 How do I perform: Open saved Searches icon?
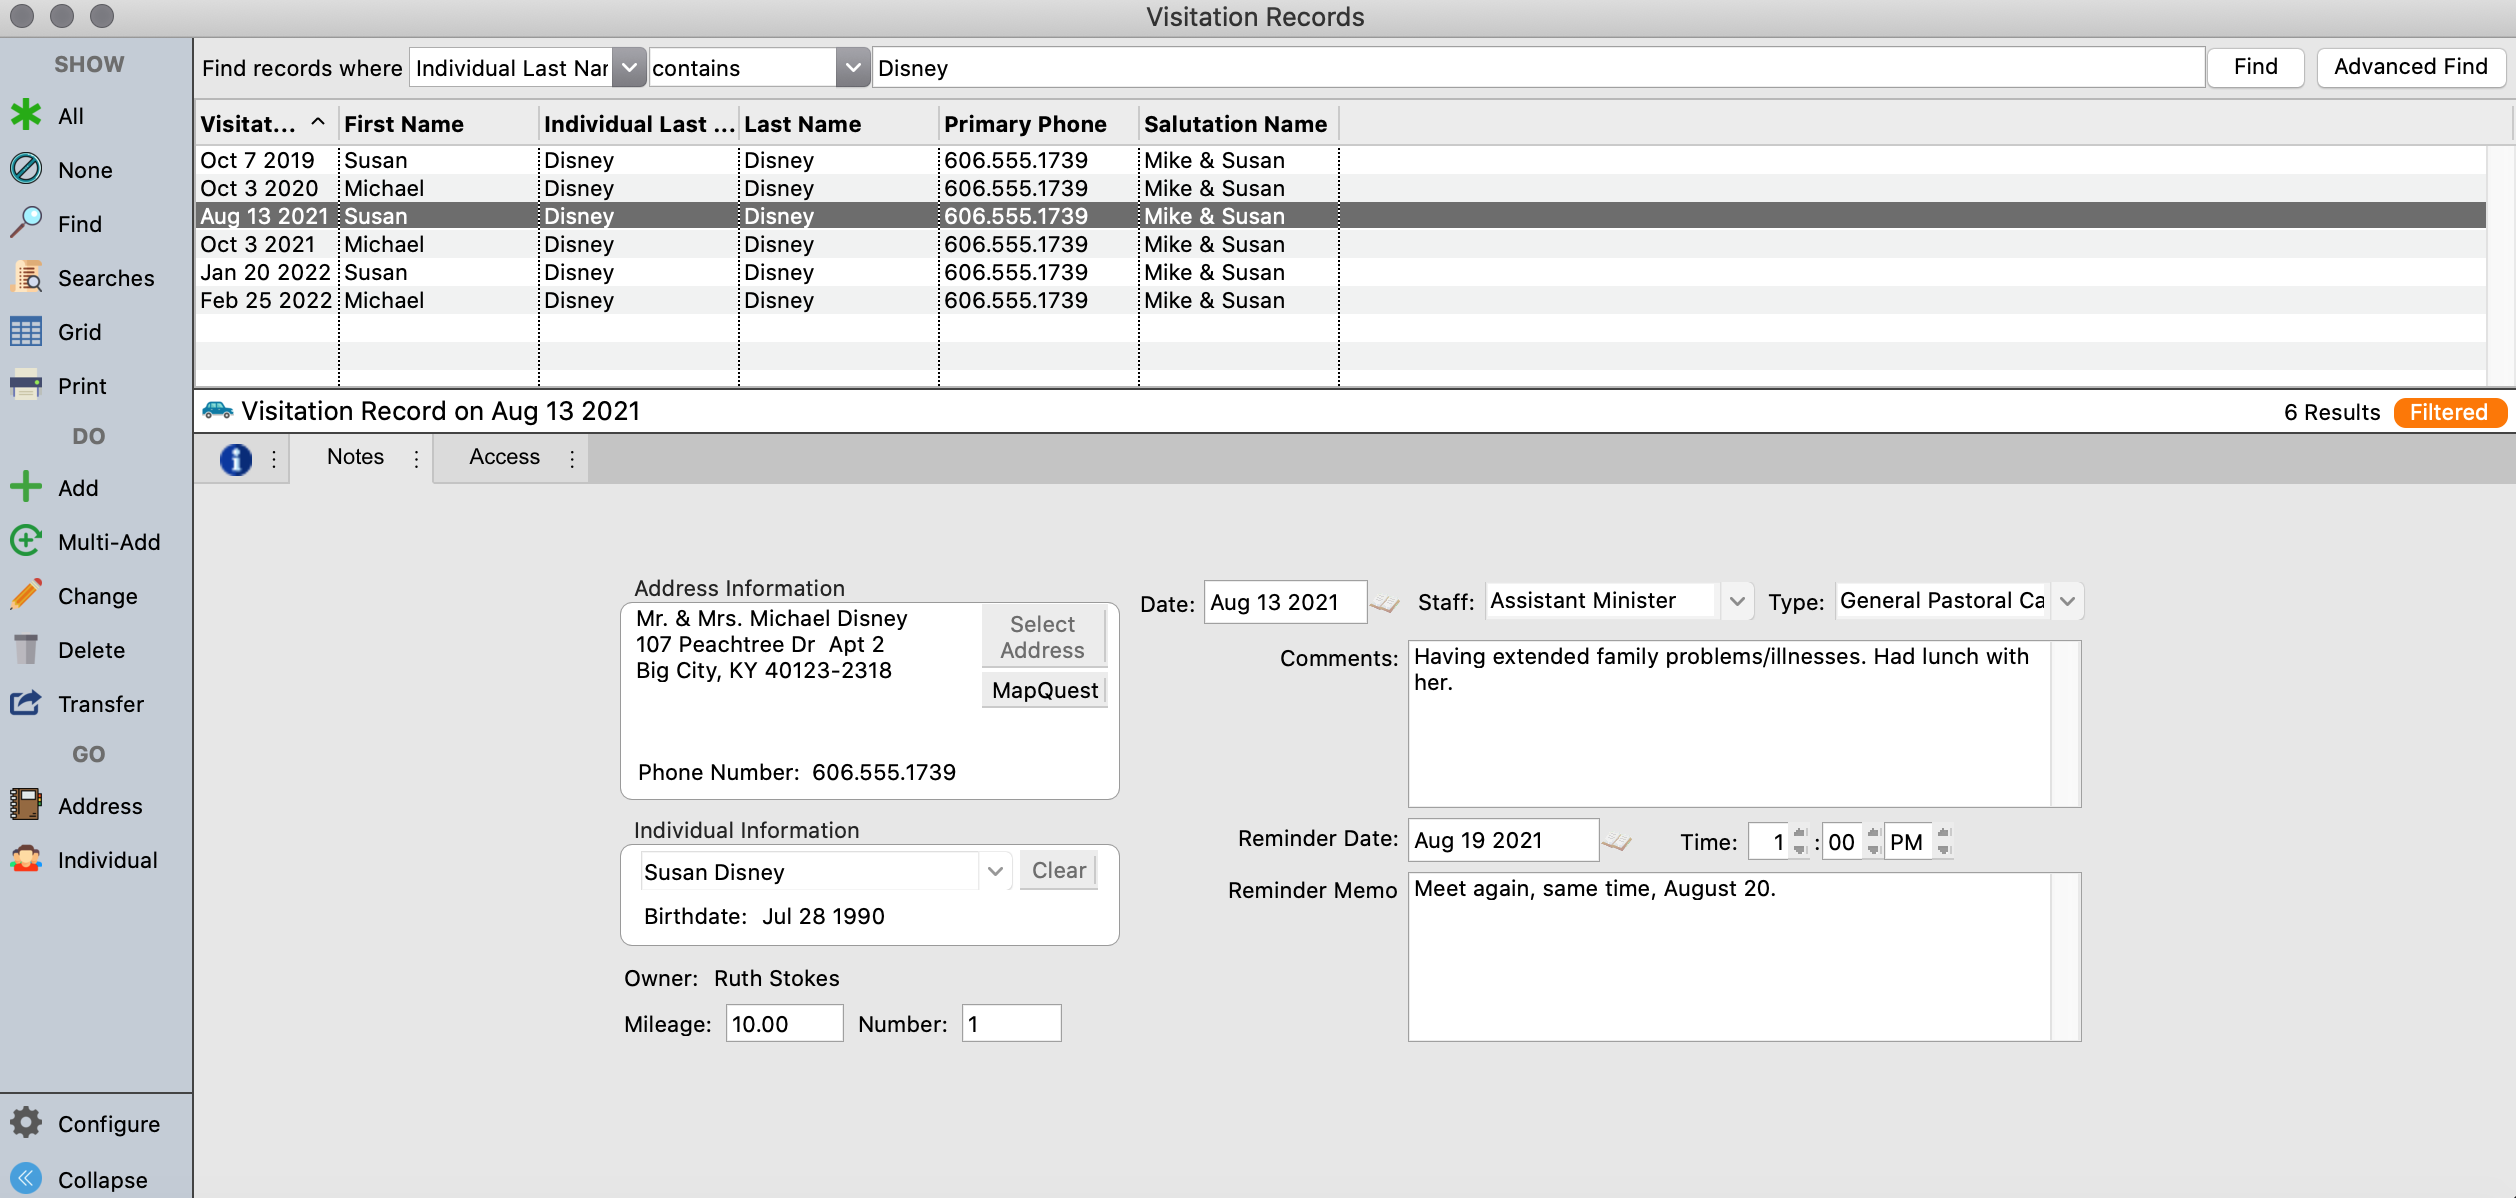[26, 277]
